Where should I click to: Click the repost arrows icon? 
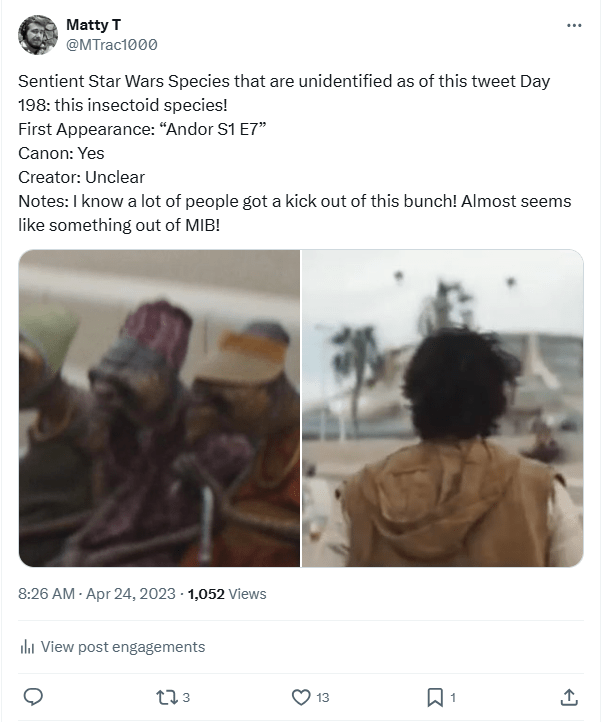pyautogui.click(x=166, y=697)
